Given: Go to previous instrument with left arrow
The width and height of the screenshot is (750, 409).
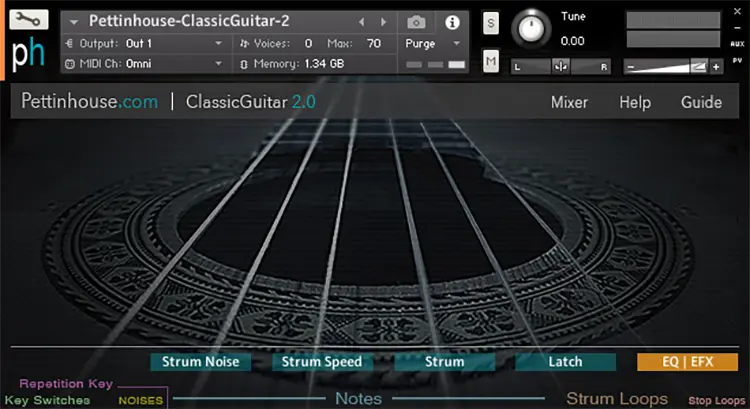Looking at the screenshot, I should click(x=362, y=22).
